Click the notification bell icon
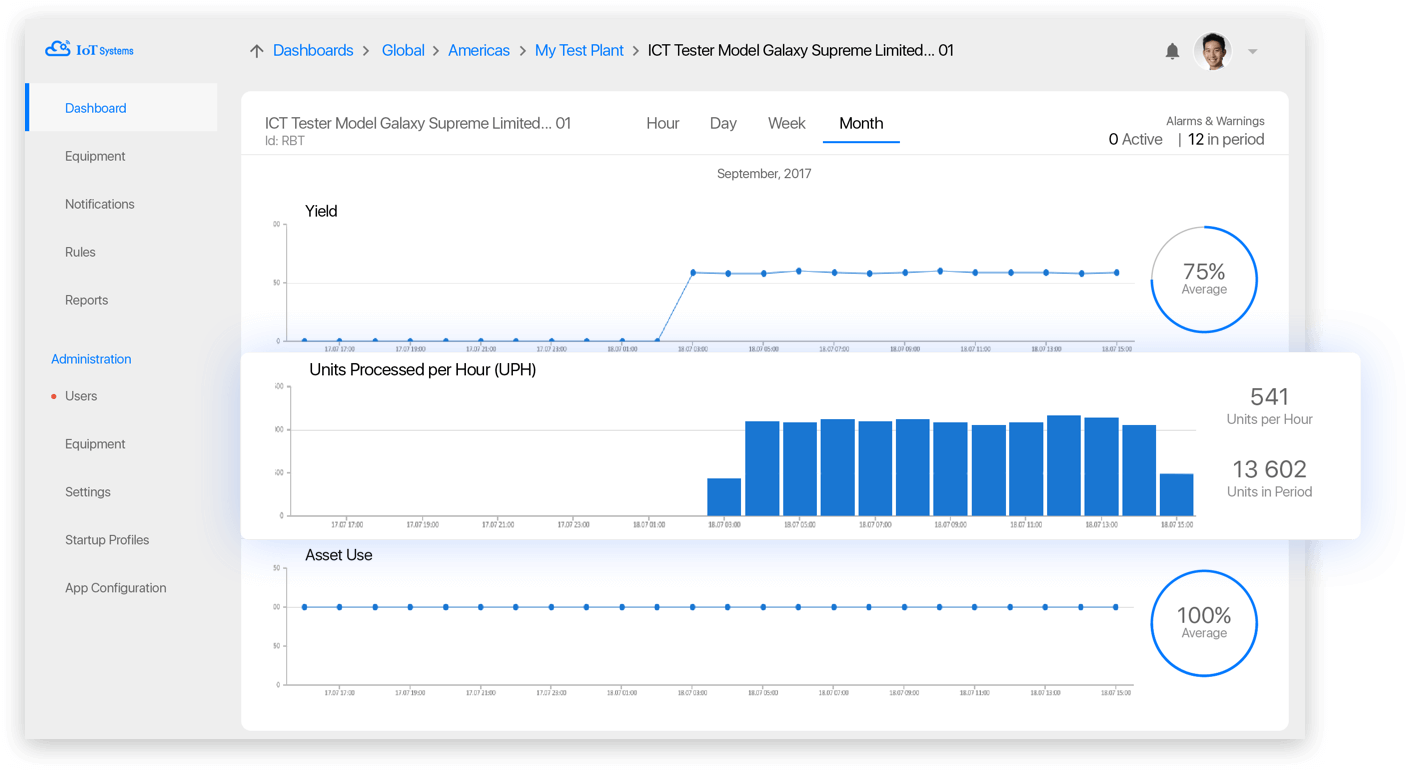Image resolution: width=1411 pixels, height=770 pixels. (x=1172, y=51)
